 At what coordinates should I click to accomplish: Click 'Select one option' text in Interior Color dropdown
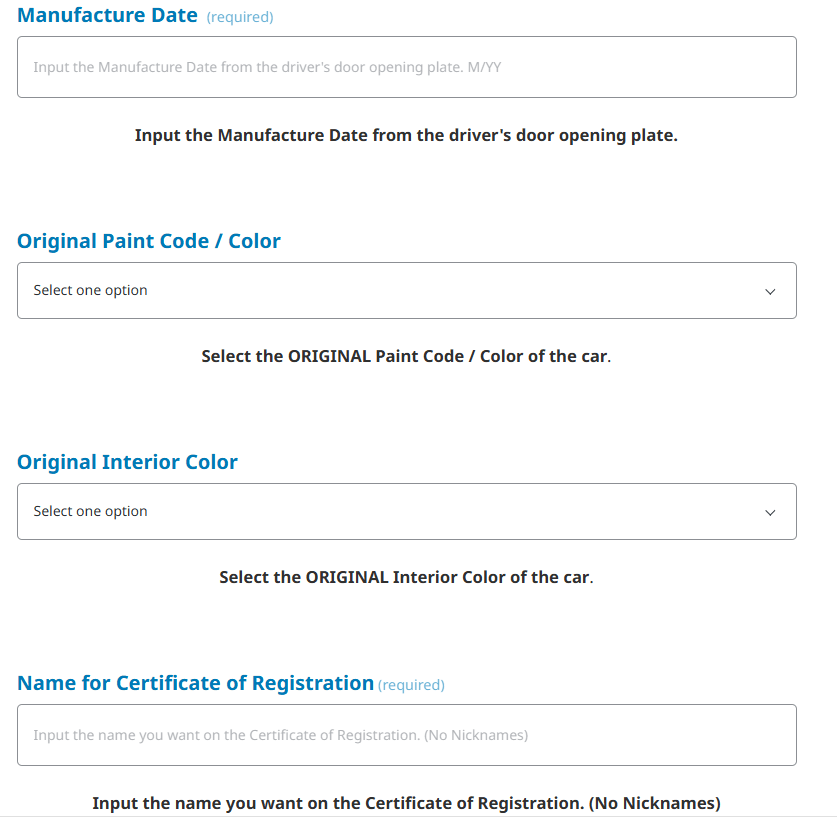pos(90,512)
